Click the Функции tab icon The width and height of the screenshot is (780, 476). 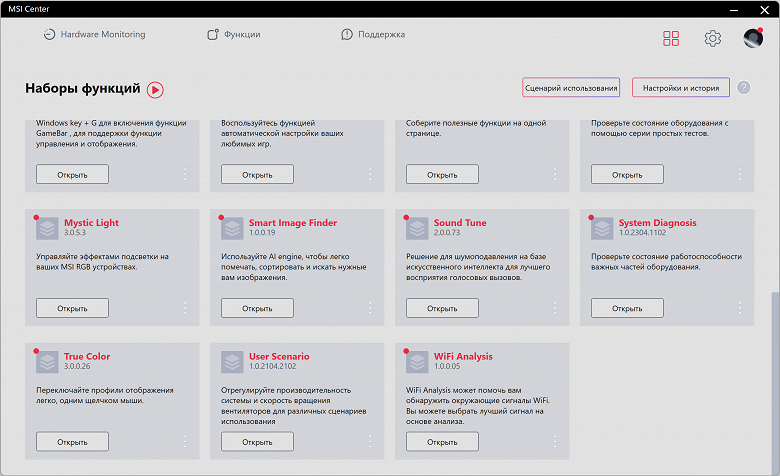click(x=213, y=34)
